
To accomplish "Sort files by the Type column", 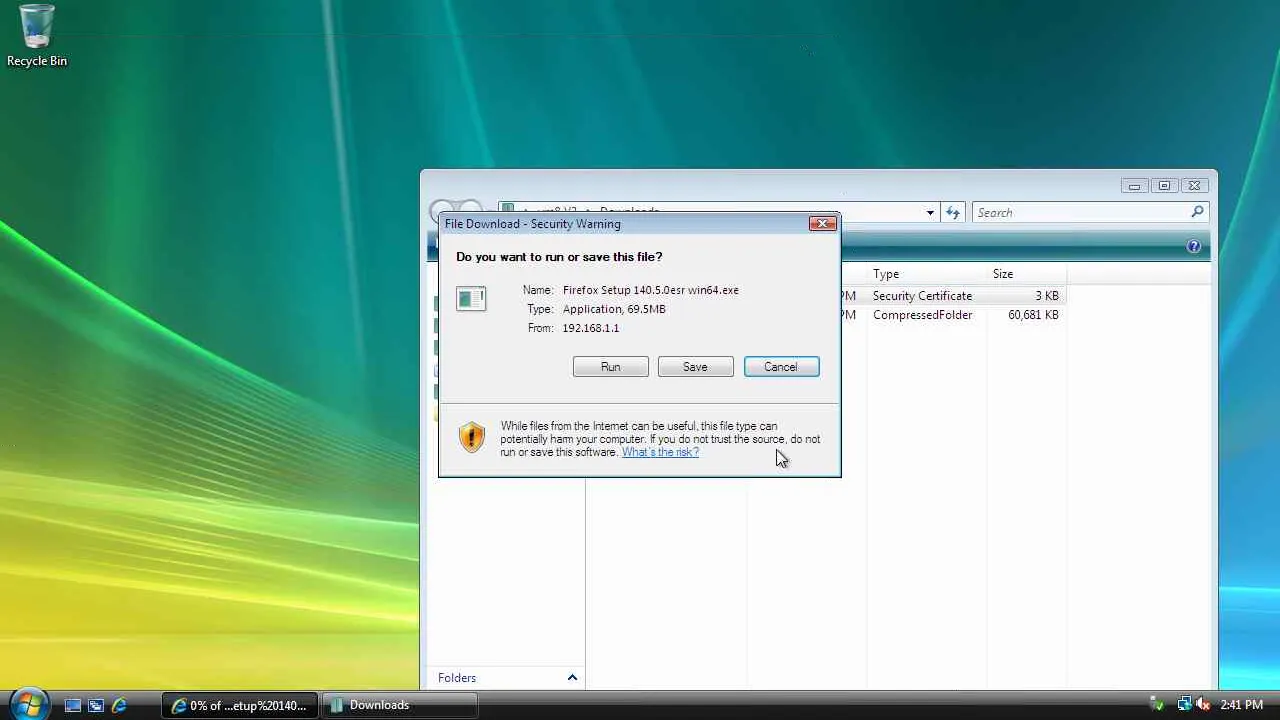I will coord(926,274).
